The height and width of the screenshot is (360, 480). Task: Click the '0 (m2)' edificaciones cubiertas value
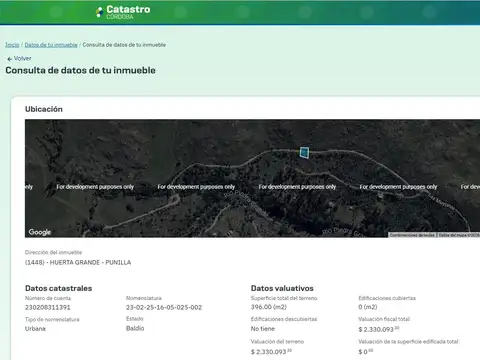click(368, 307)
